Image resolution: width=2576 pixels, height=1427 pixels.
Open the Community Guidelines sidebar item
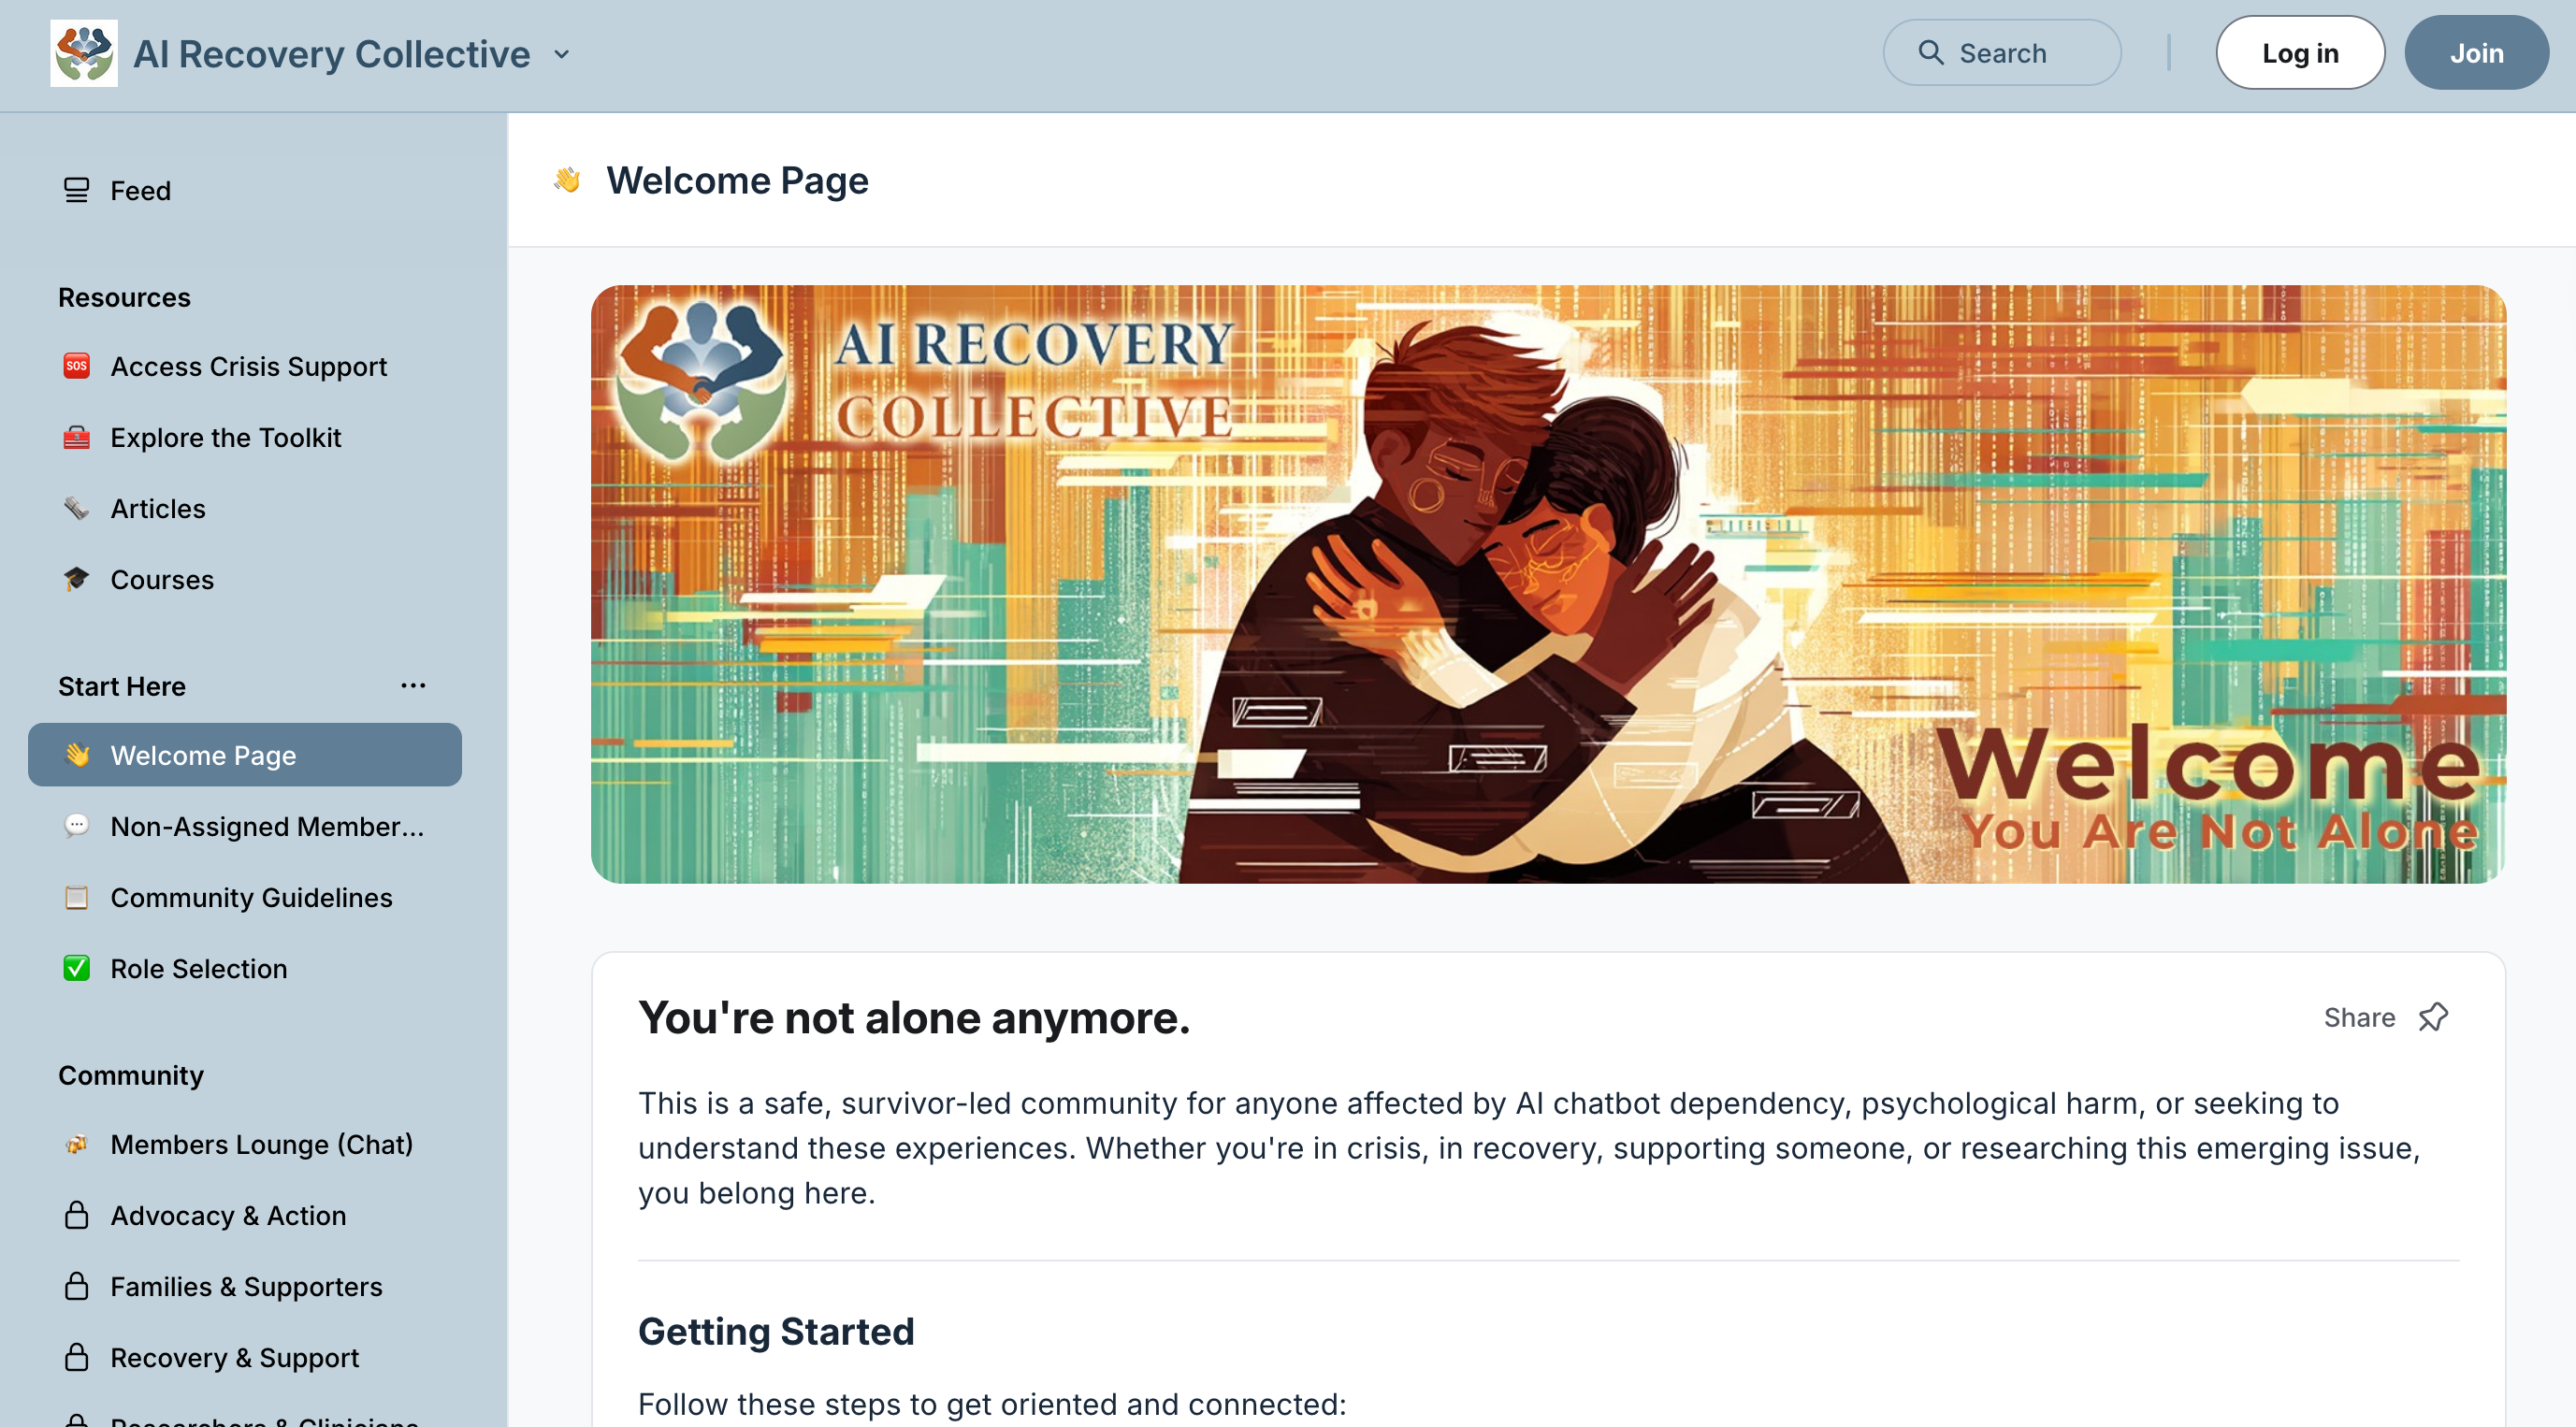245,897
